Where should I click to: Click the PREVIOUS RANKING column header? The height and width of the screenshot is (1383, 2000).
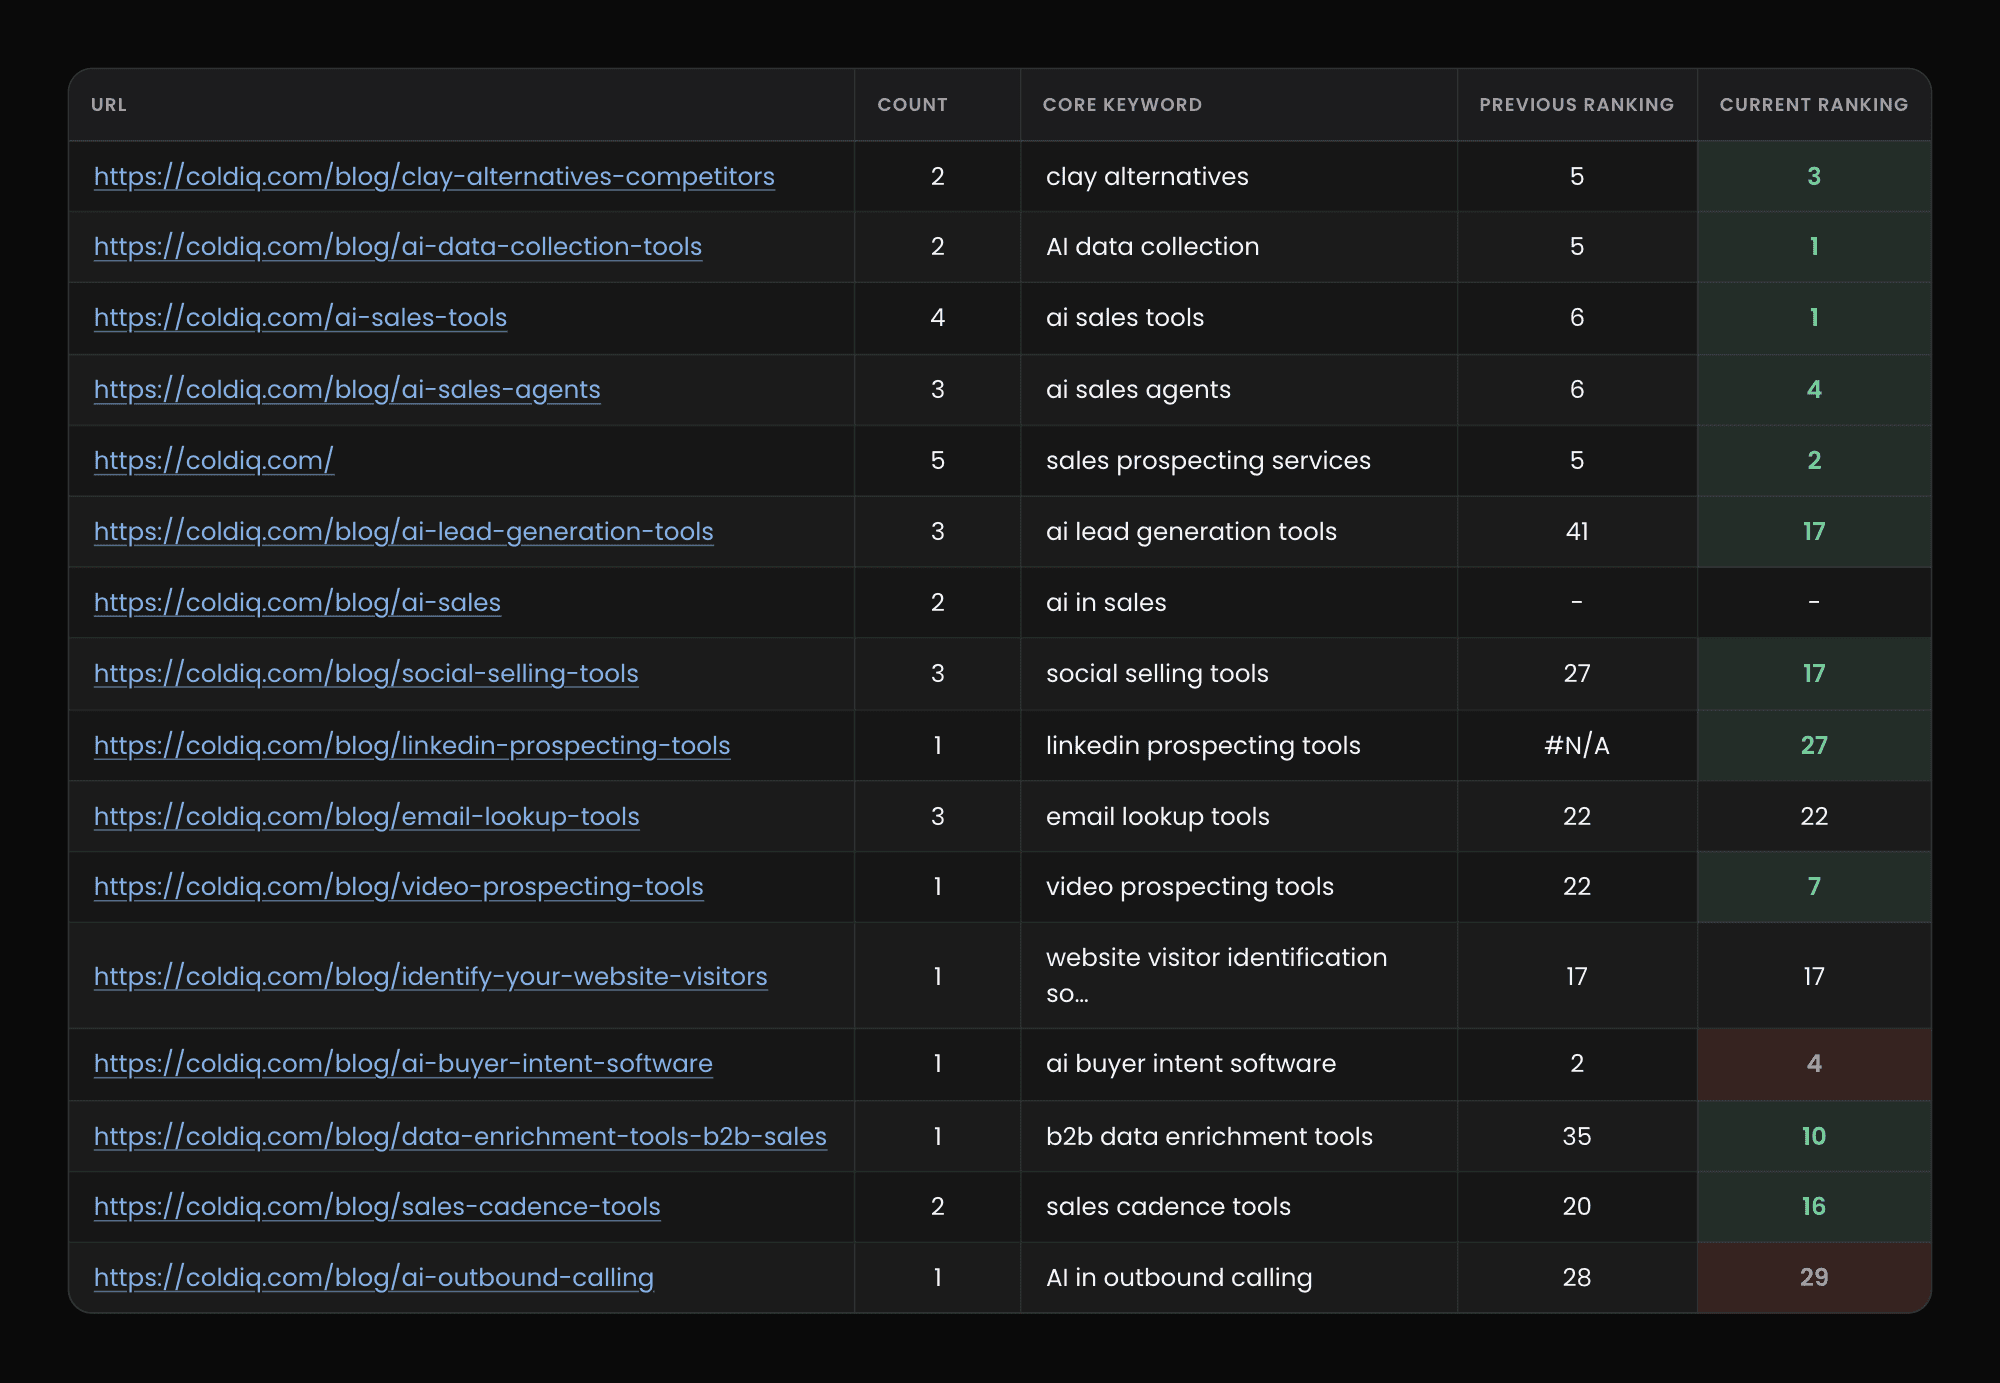[1577, 105]
